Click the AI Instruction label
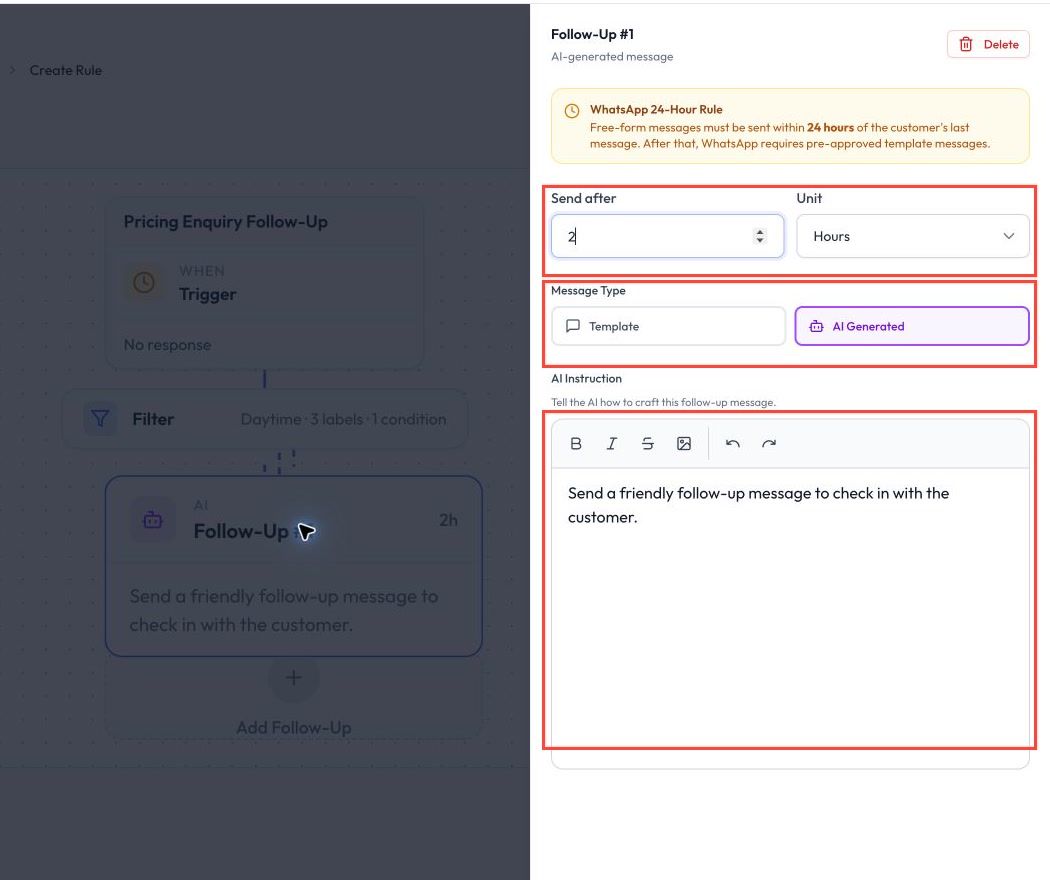This screenshot has width=1050, height=880. pyautogui.click(x=586, y=378)
